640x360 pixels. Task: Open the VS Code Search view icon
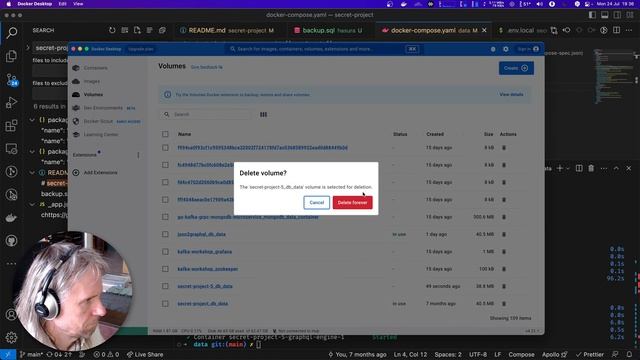tap(11, 33)
